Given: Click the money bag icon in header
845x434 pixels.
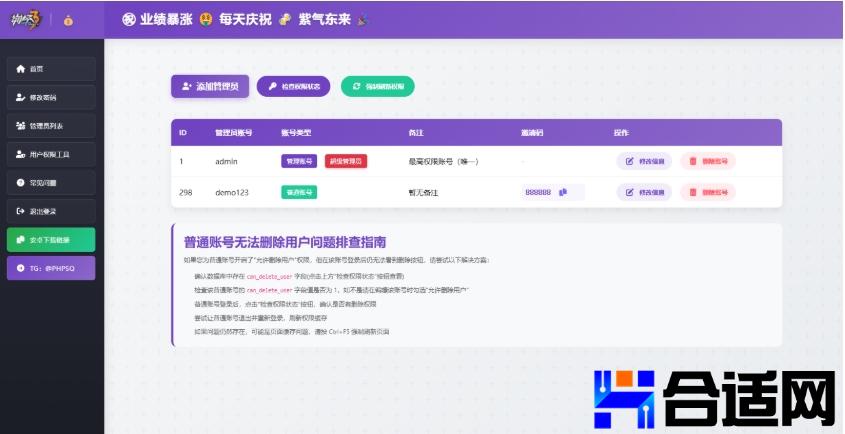Looking at the screenshot, I should point(68,20).
